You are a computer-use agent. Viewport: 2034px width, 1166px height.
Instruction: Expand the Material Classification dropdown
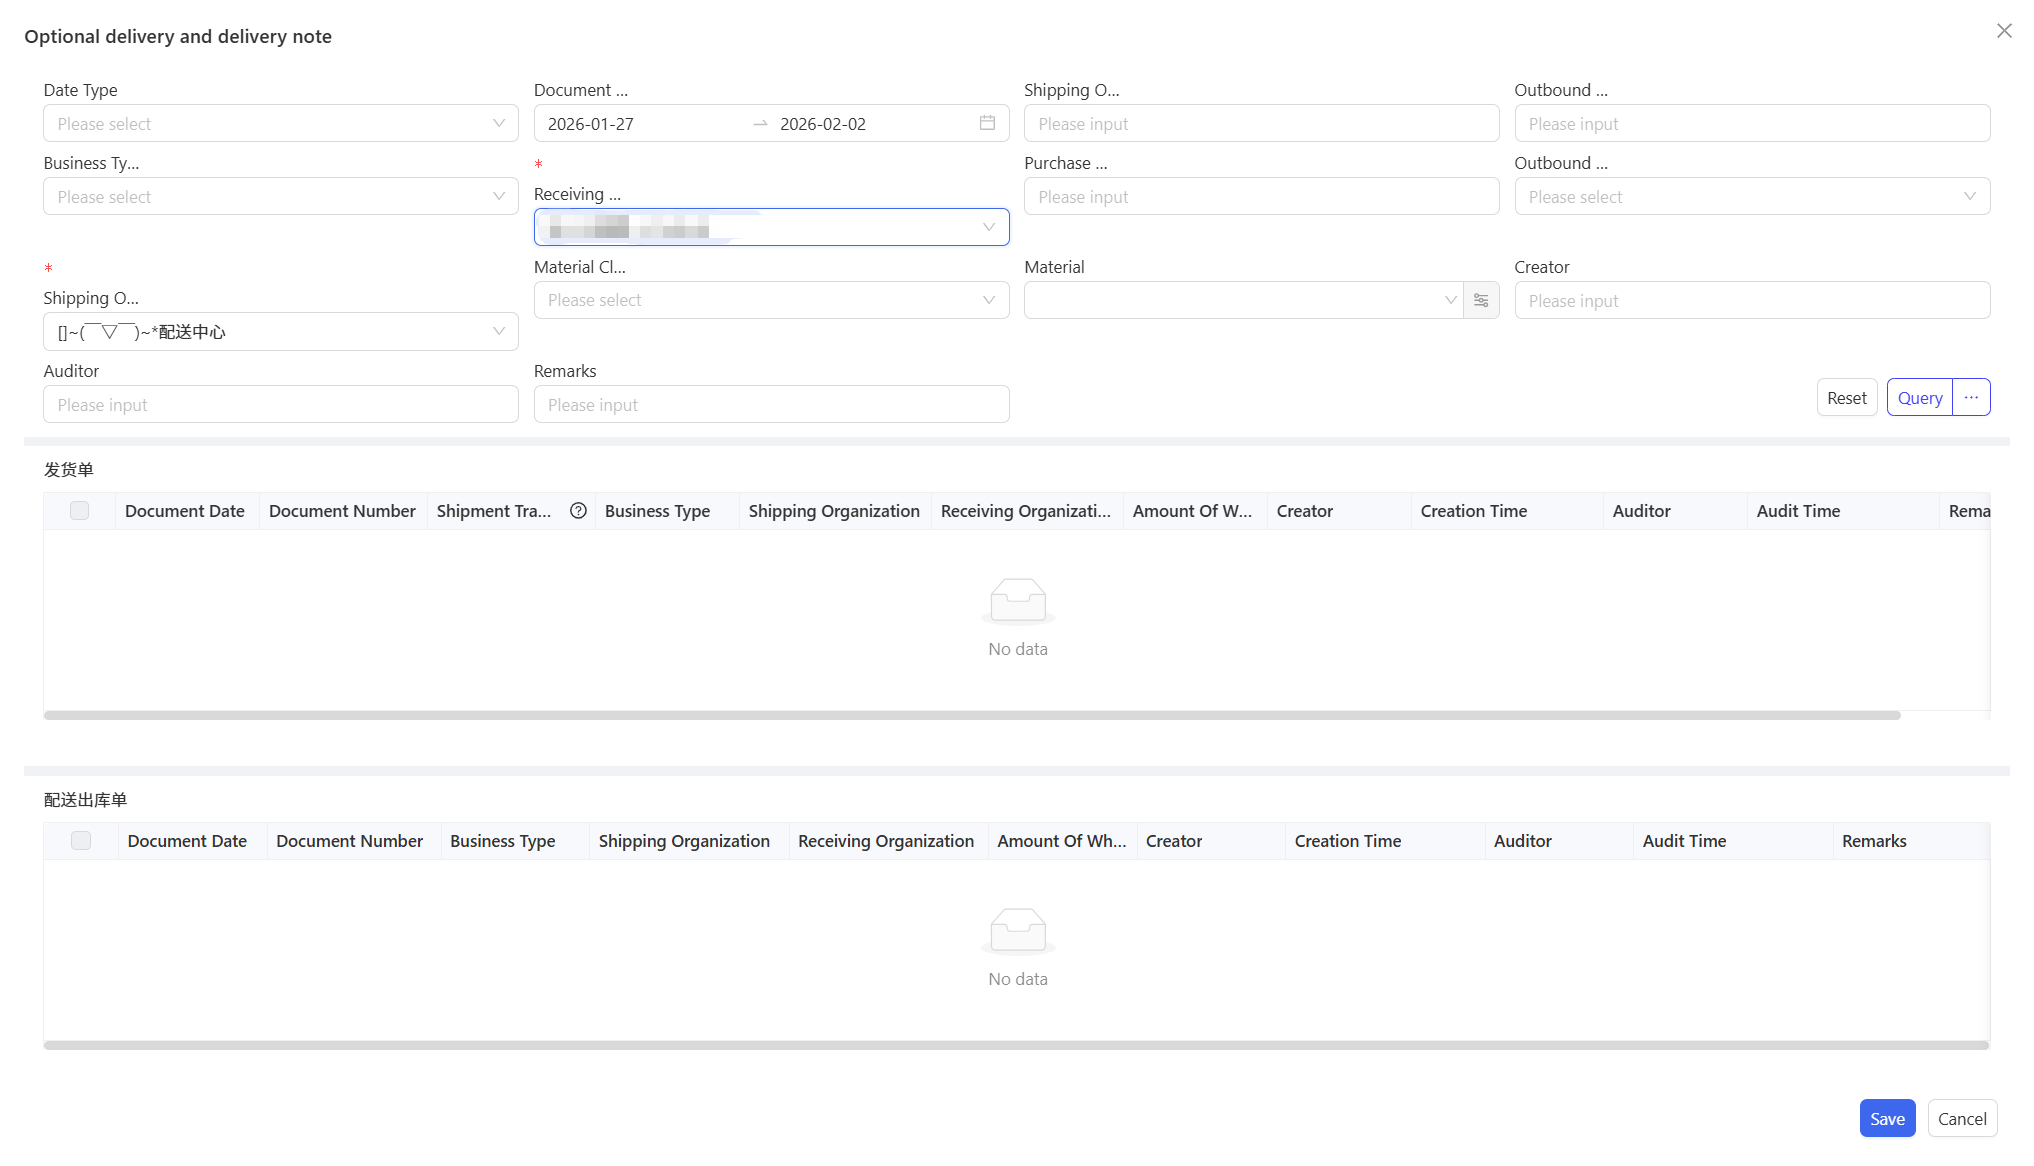pos(771,300)
